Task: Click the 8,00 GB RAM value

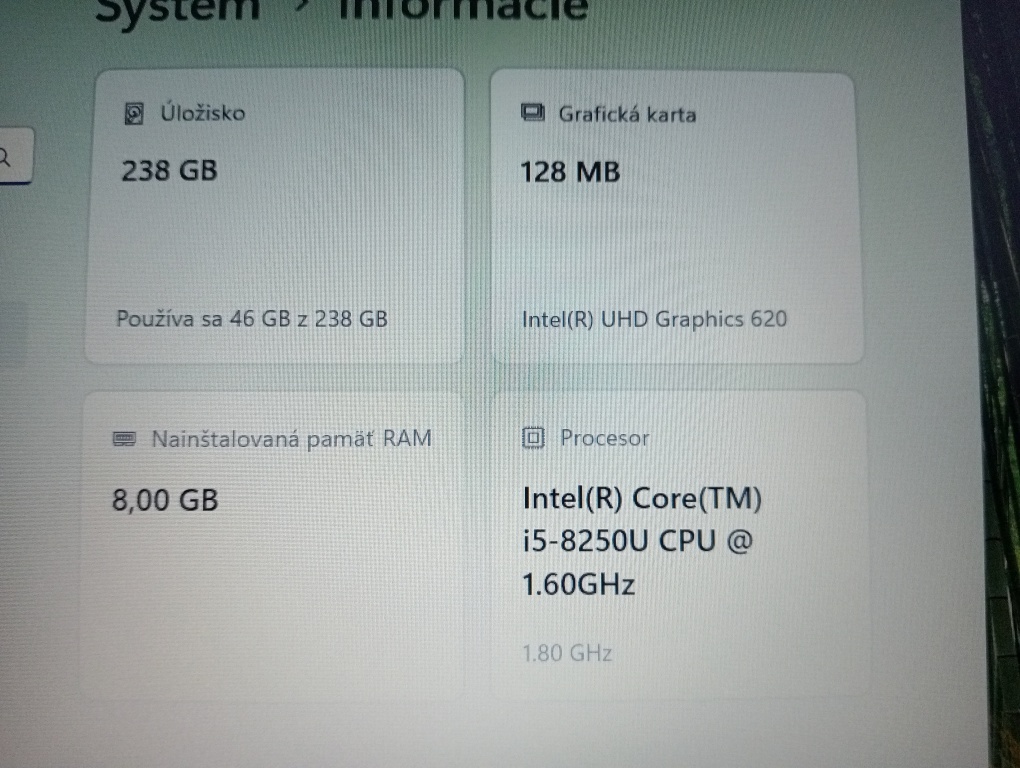Action: [163, 499]
